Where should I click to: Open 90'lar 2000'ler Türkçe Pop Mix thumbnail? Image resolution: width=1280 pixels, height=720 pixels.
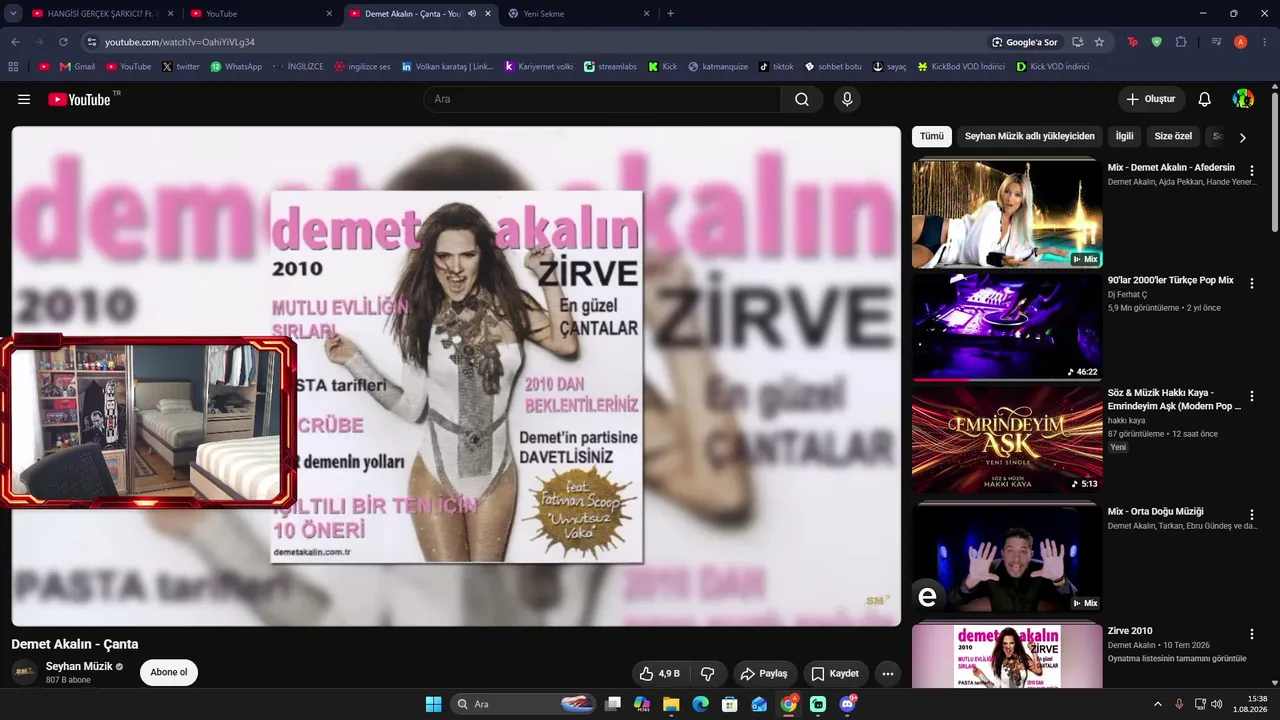point(1007,327)
